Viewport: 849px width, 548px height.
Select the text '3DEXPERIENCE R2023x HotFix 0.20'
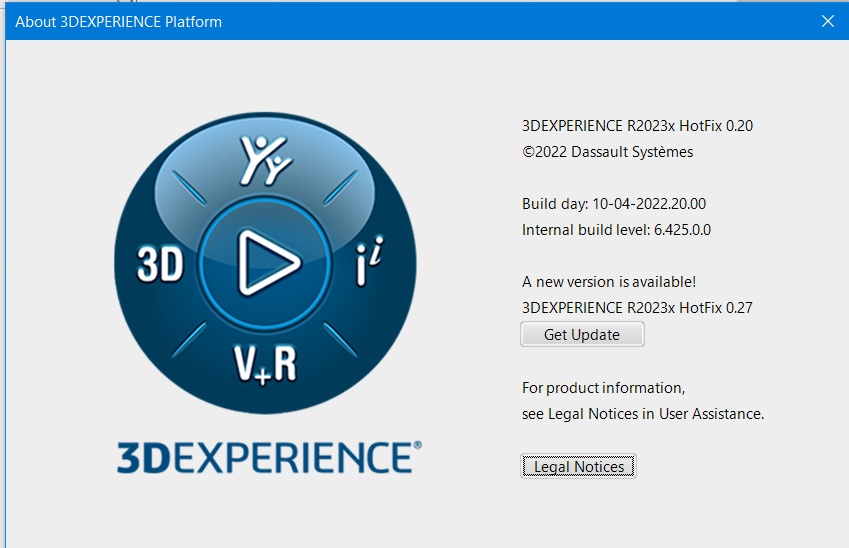(637, 126)
